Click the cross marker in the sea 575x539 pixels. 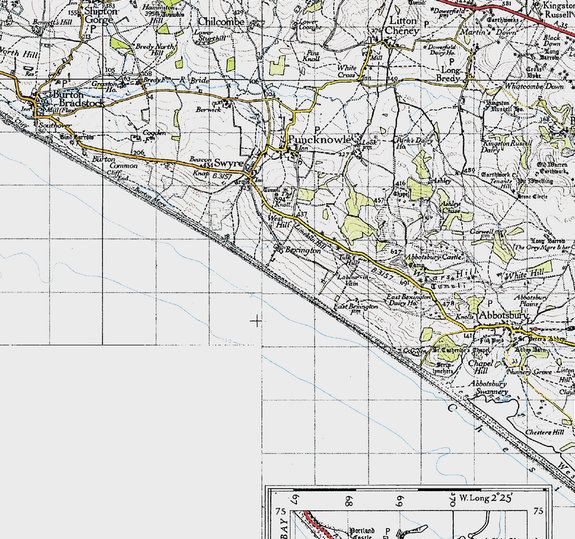click(x=257, y=321)
